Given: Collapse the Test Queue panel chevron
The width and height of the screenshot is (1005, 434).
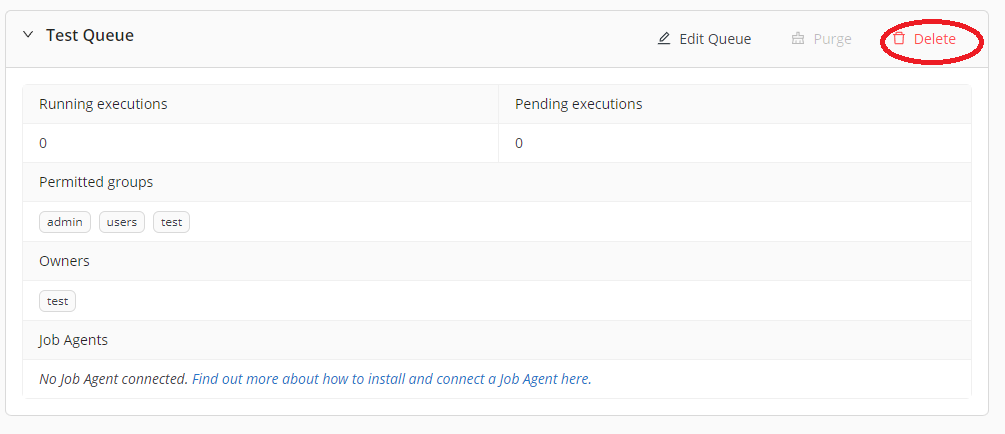Looking at the screenshot, I should click(x=28, y=35).
